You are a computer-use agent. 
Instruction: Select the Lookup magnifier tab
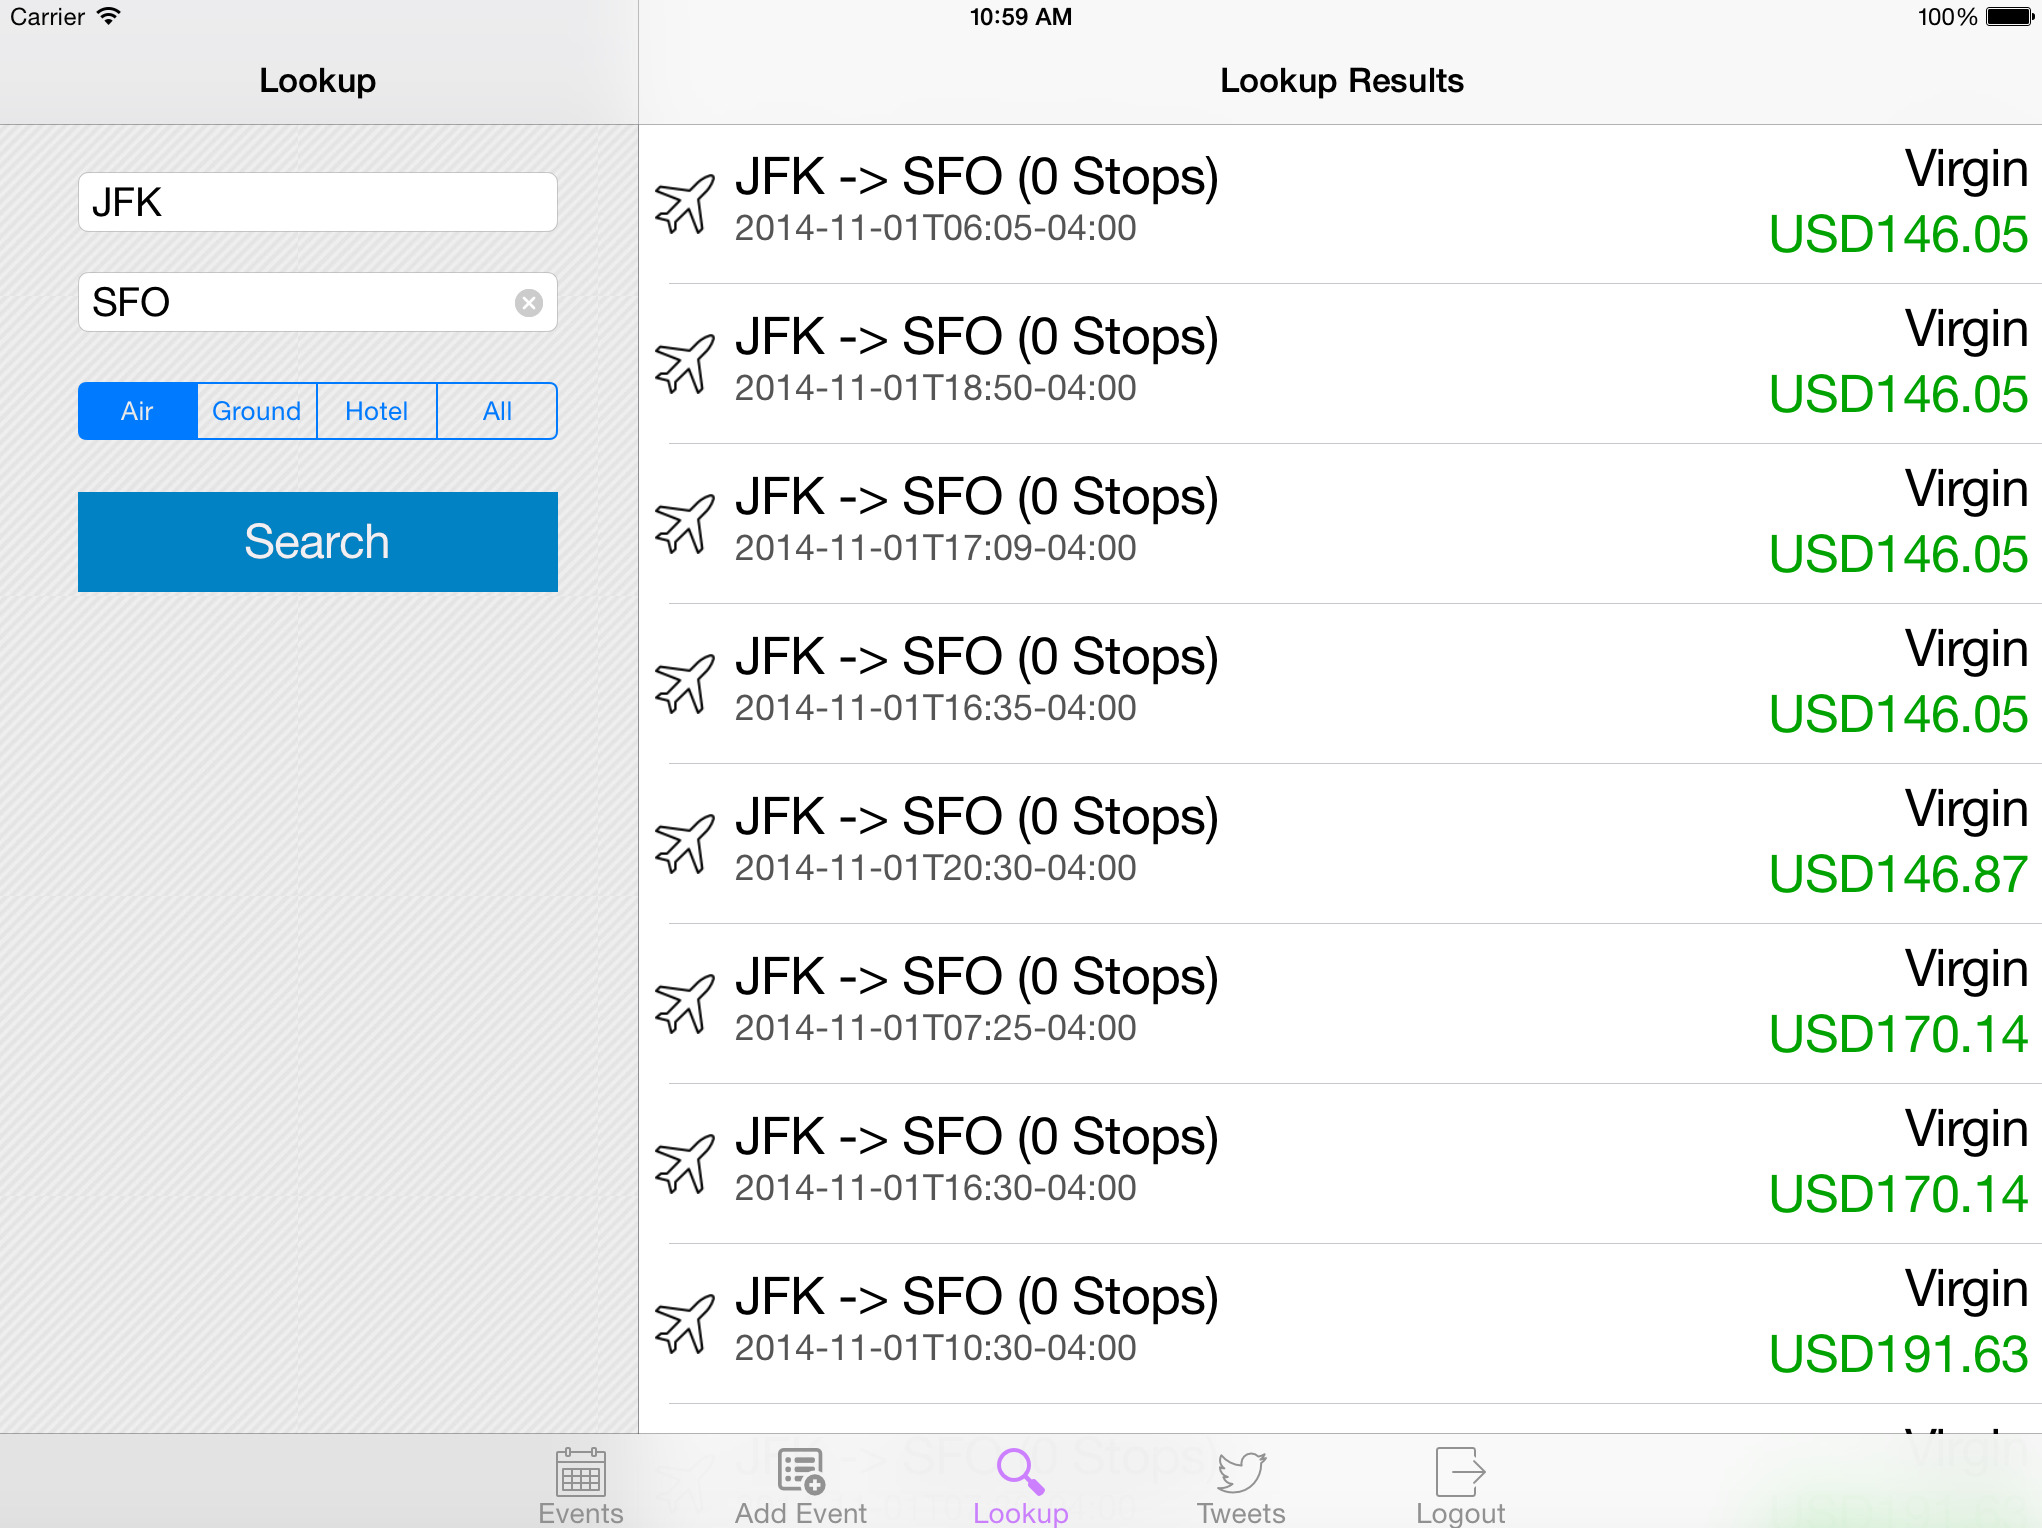point(1020,1484)
